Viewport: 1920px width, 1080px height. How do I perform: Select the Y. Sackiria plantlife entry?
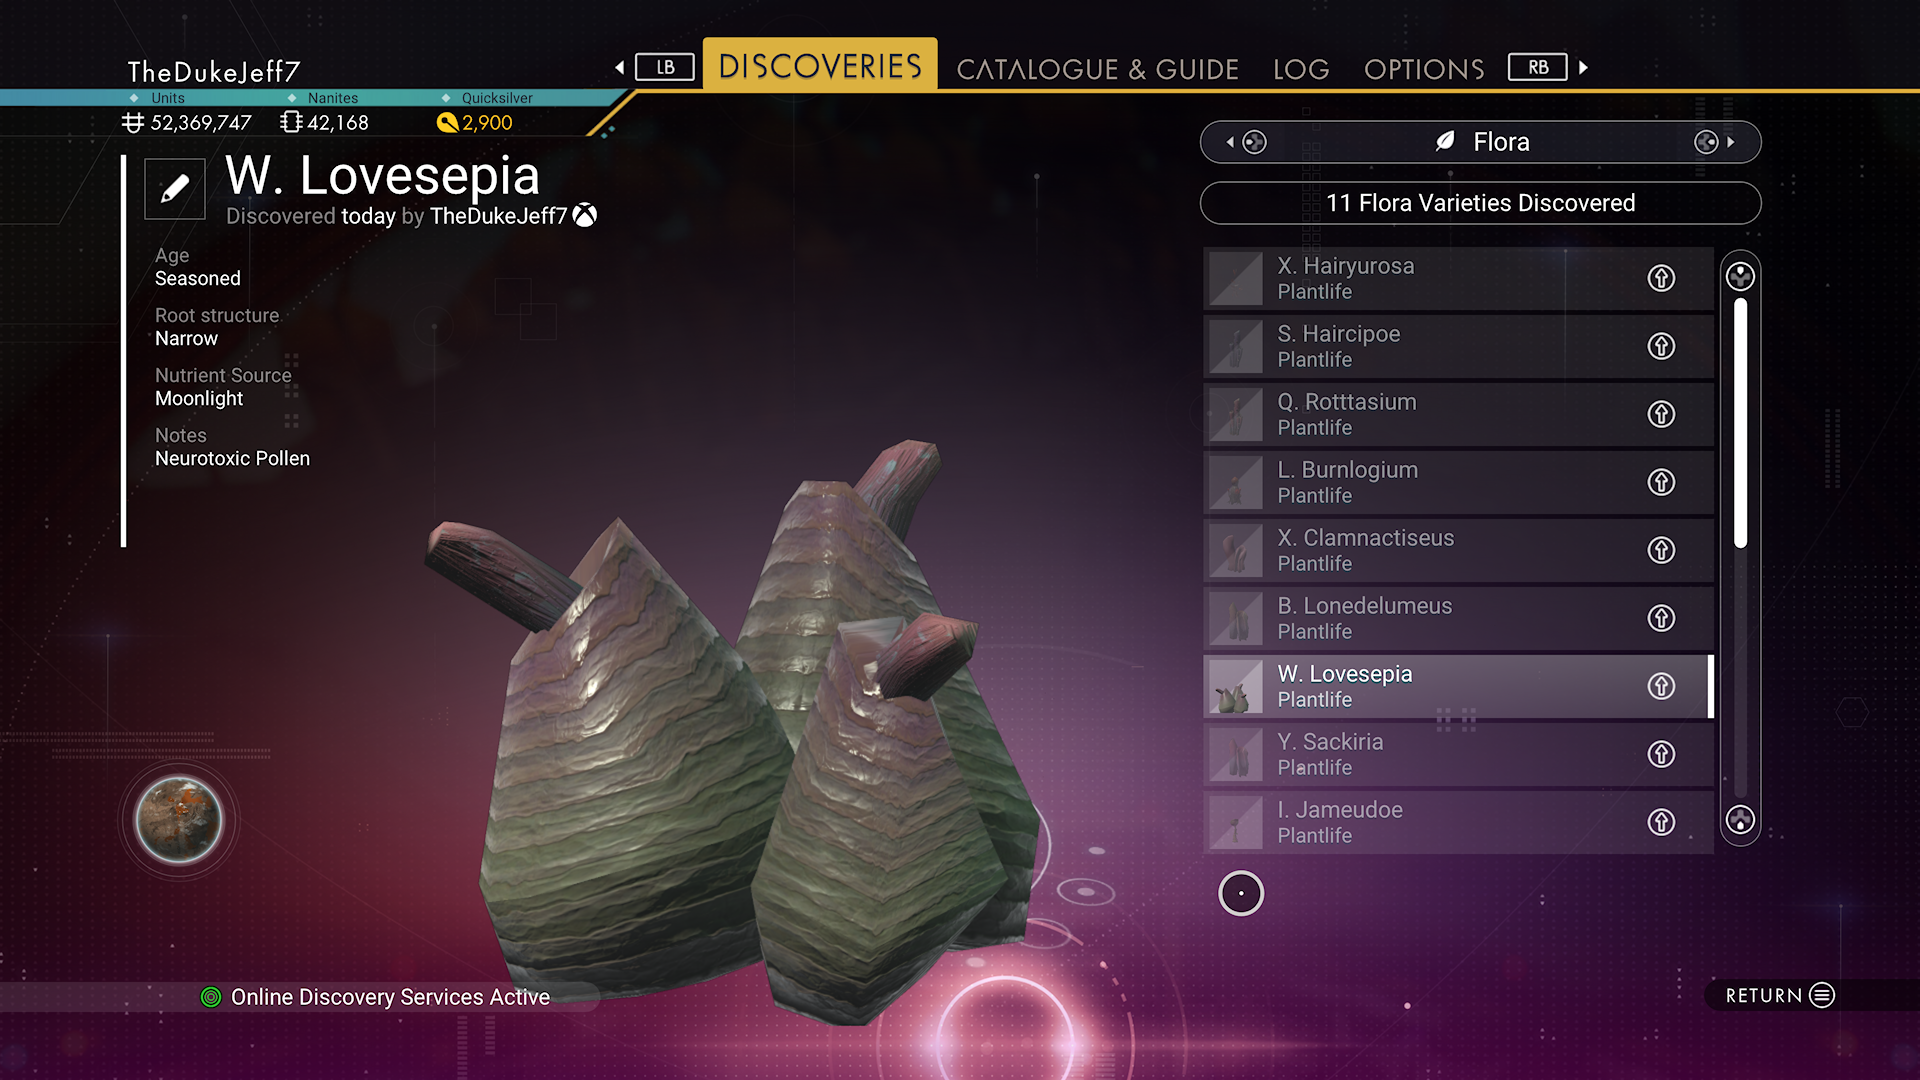coord(1458,754)
